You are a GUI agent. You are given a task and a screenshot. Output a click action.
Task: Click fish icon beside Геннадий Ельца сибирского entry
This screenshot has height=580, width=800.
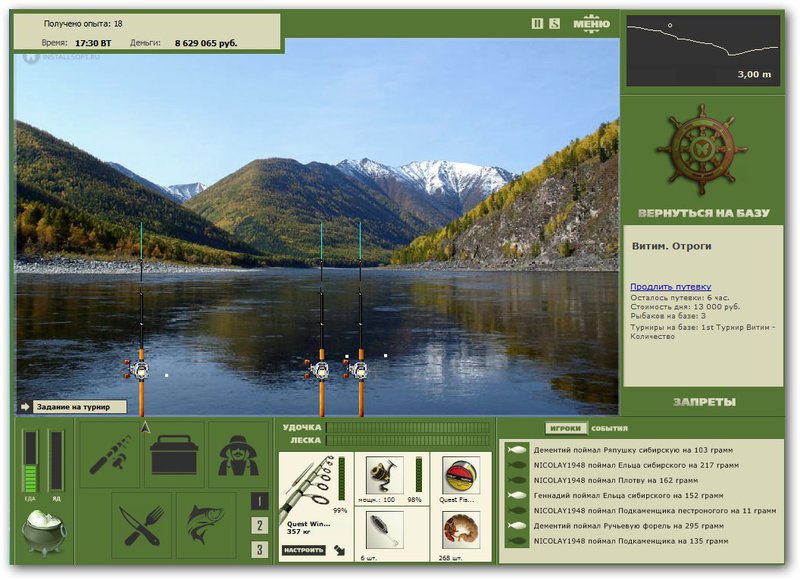516,495
